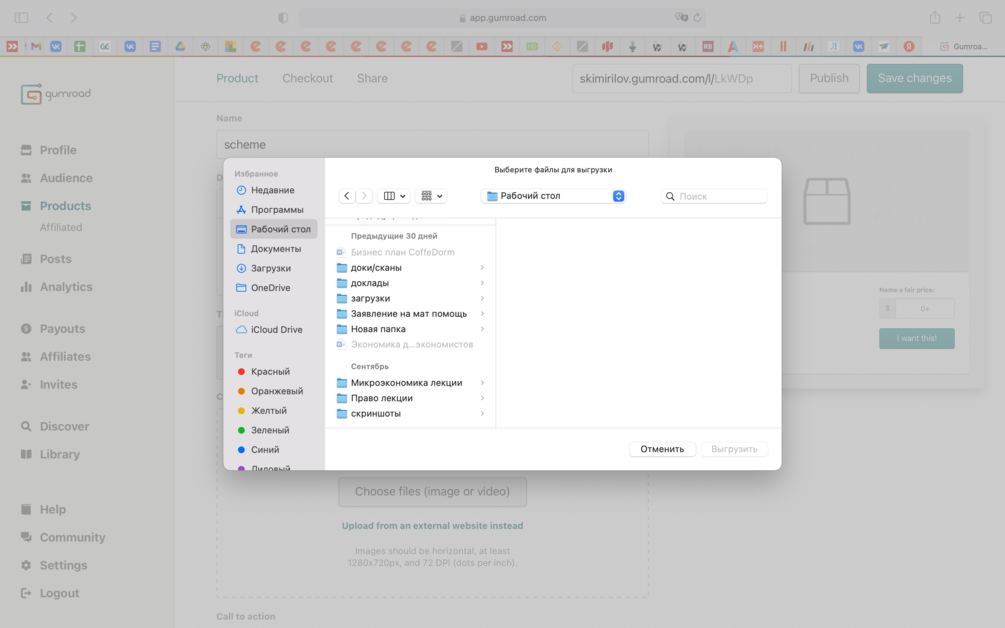1005x628 pixels.
Task: Click the translate icon in address bar
Action: pyautogui.click(x=681, y=17)
